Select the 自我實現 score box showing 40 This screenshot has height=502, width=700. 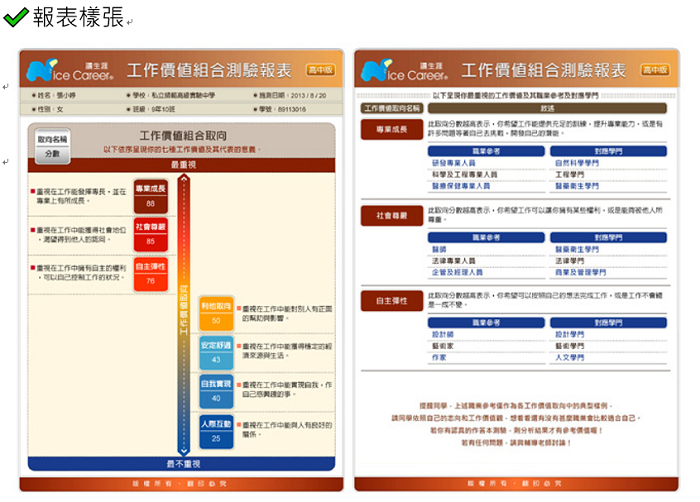tap(216, 391)
